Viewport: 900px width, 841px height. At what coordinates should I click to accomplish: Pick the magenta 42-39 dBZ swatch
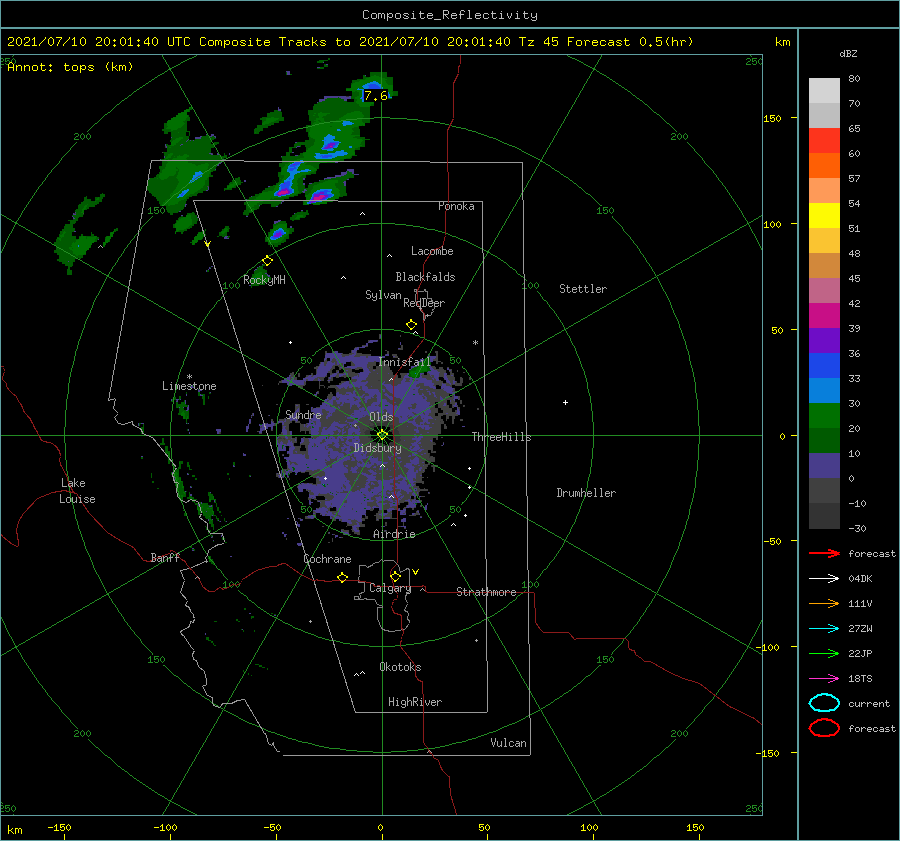point(824,315)
